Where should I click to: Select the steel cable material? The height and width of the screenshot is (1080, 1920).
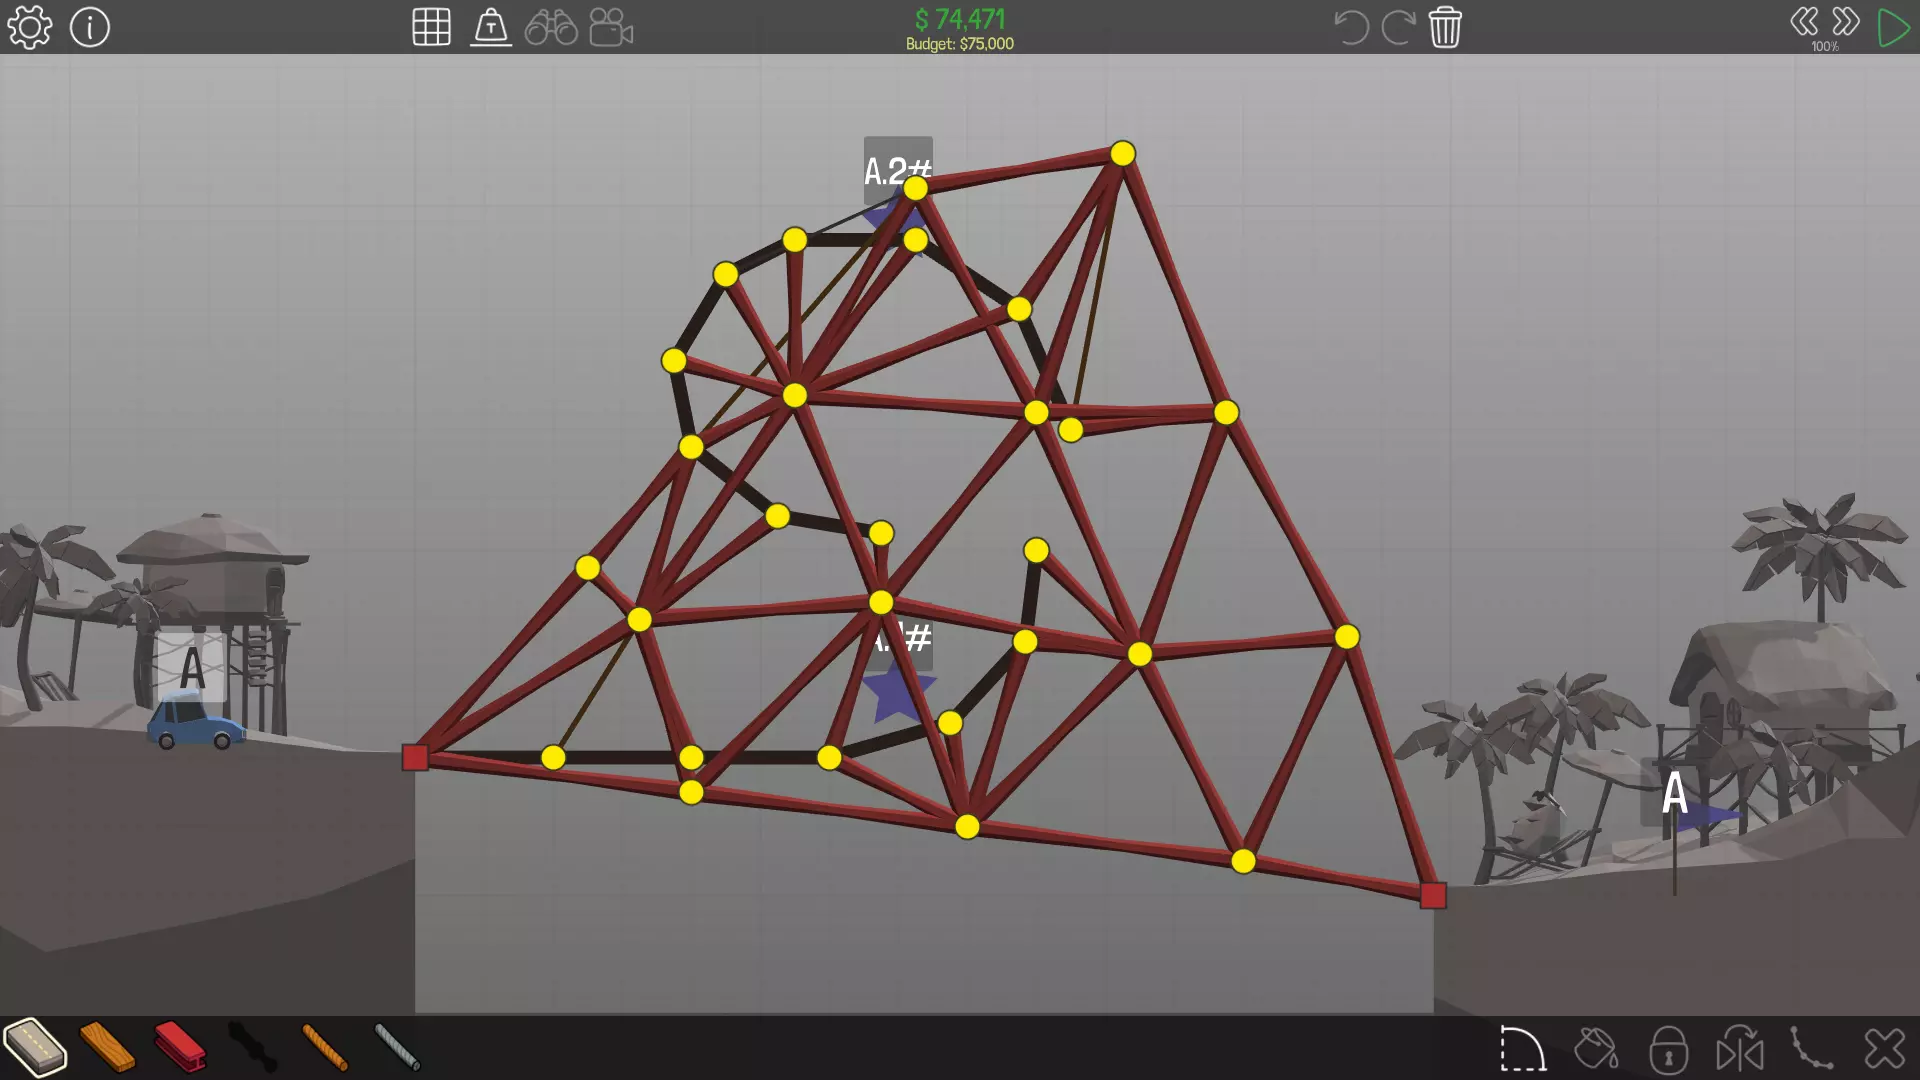point(397,1047)
